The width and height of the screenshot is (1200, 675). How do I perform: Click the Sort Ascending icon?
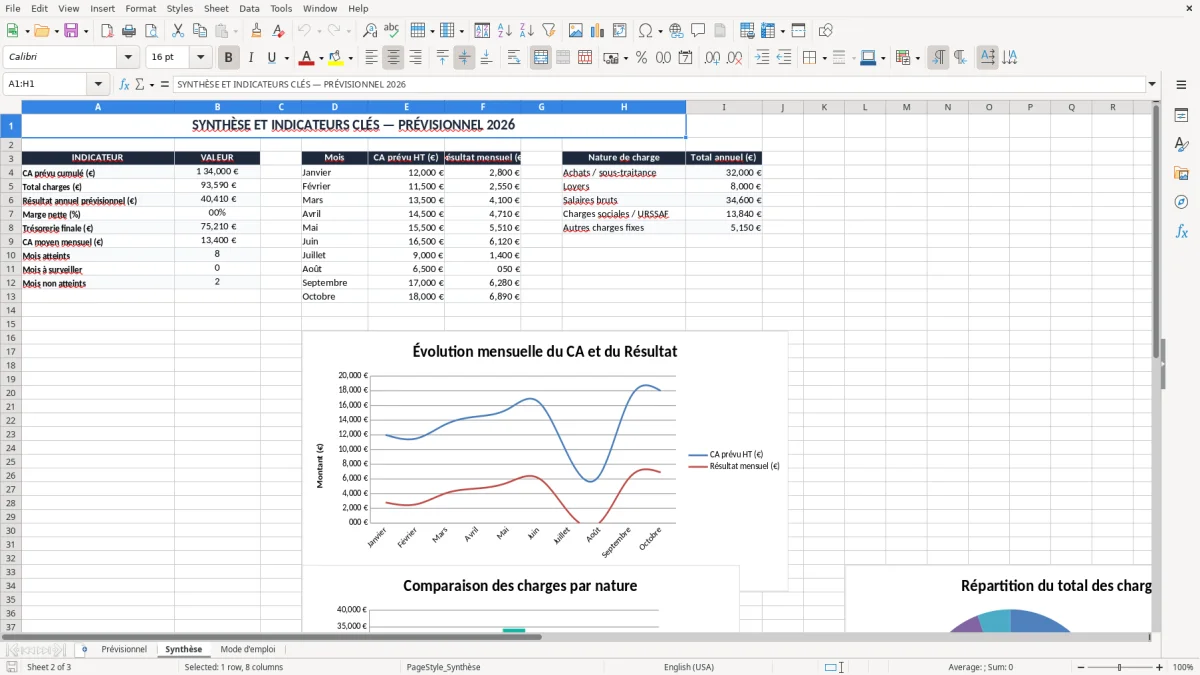(x=505, y=31)
